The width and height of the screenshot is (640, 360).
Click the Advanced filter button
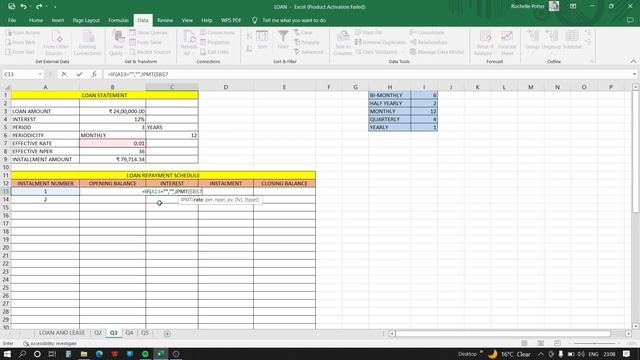click(x=309, y=52)
